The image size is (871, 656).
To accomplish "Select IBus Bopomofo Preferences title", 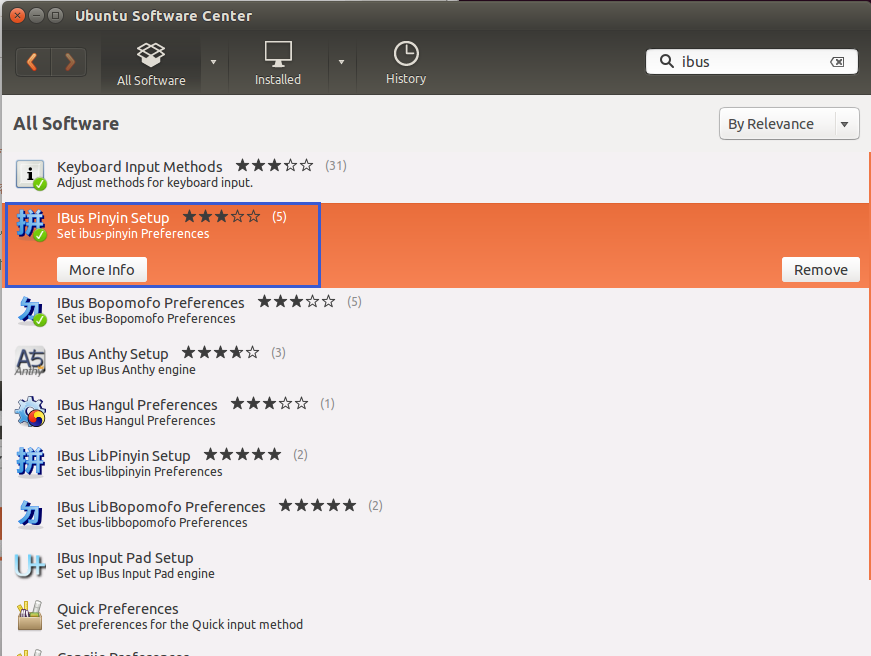I will (151, 303).
